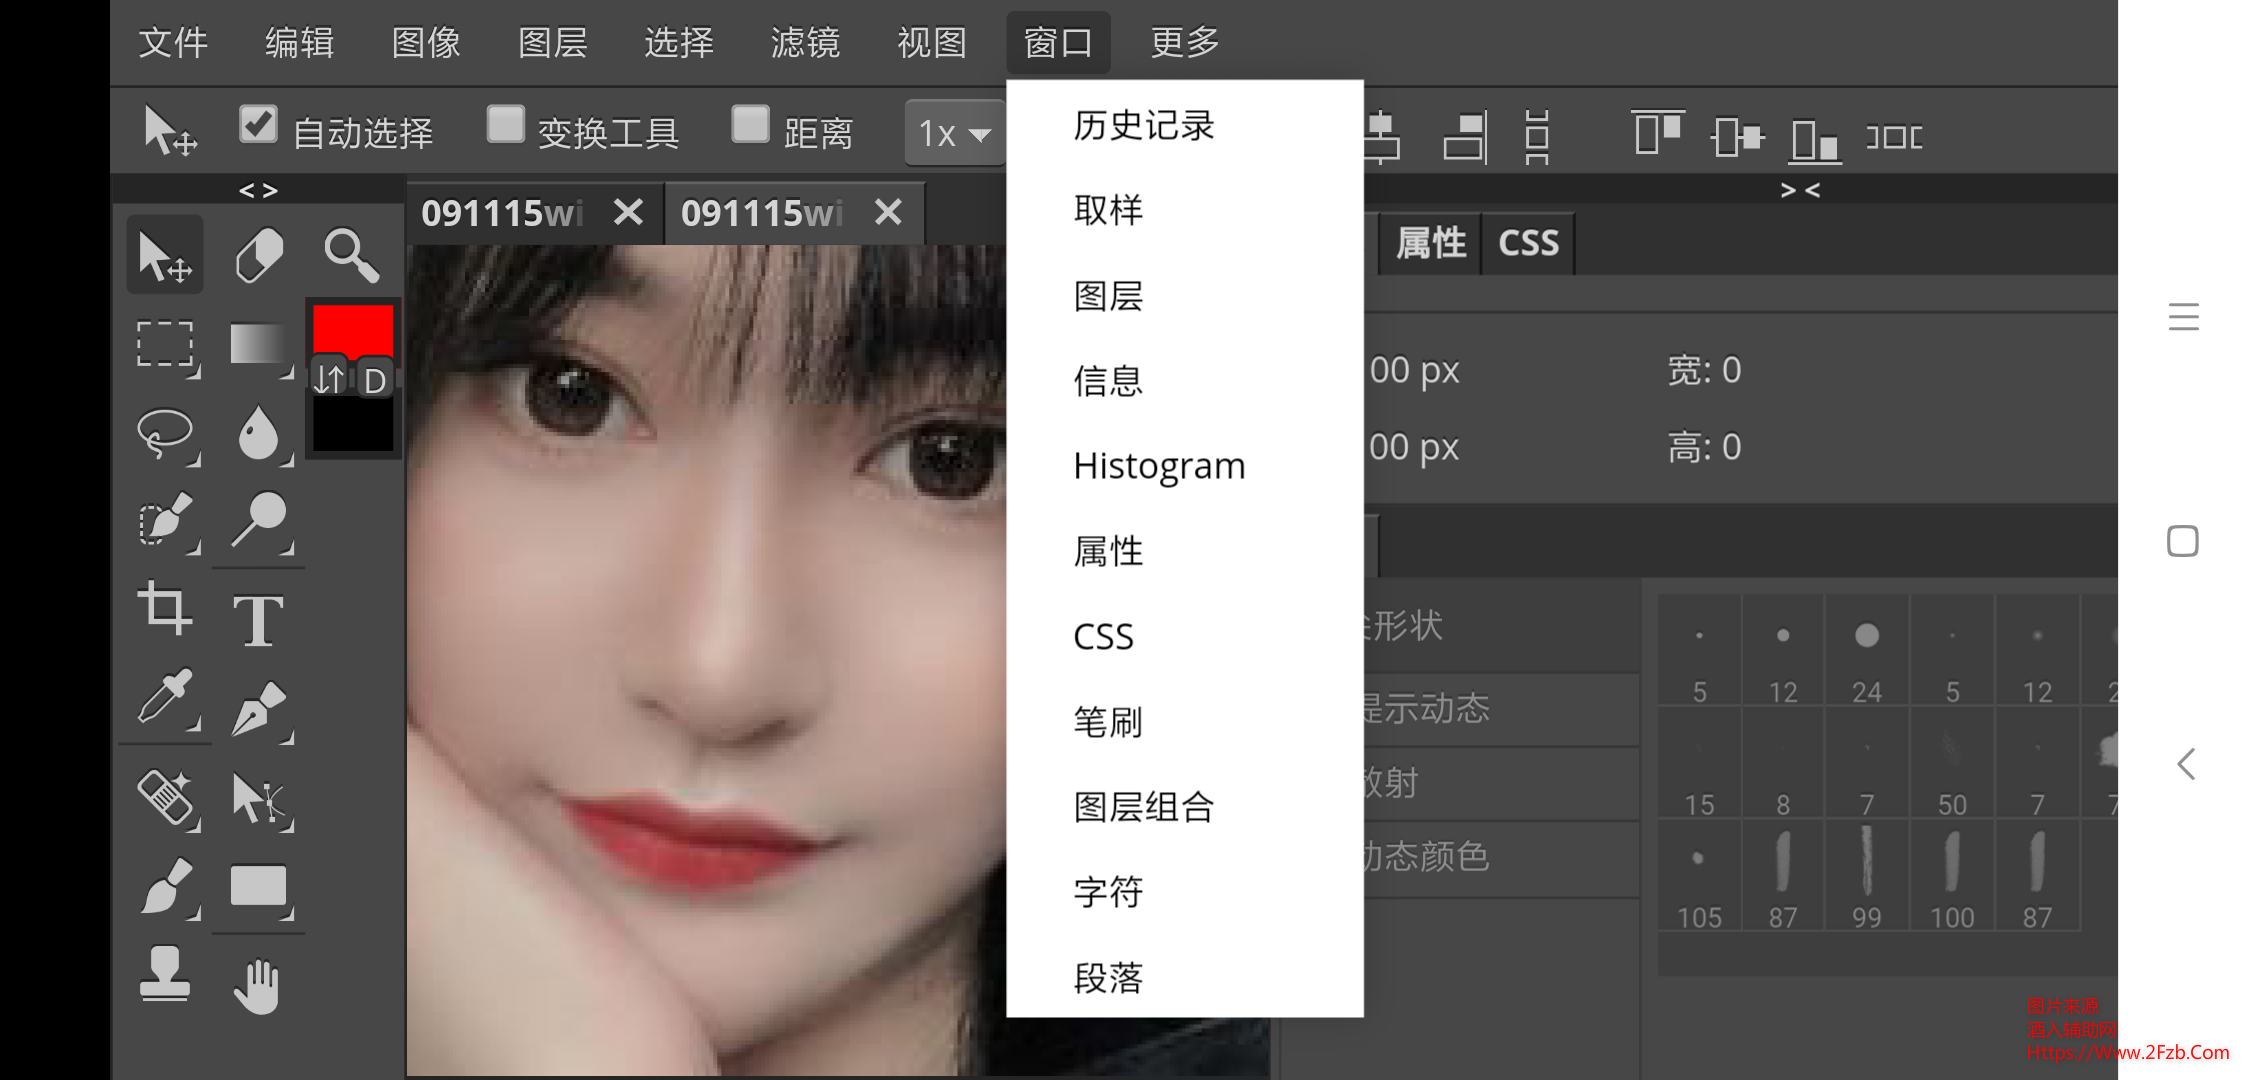Open the 更多 menu
Viewport: 2248px width, 1080px height.
(x=1185, y=42)
